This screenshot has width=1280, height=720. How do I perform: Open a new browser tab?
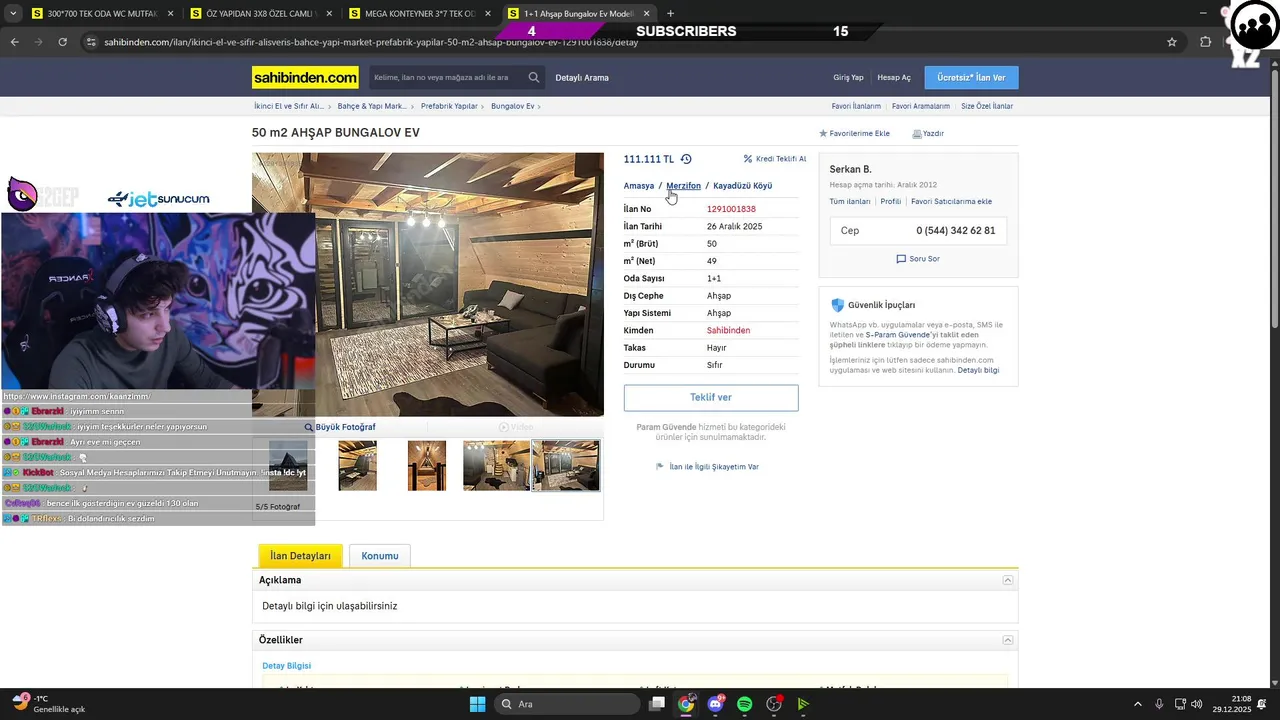tap(670, 14)
